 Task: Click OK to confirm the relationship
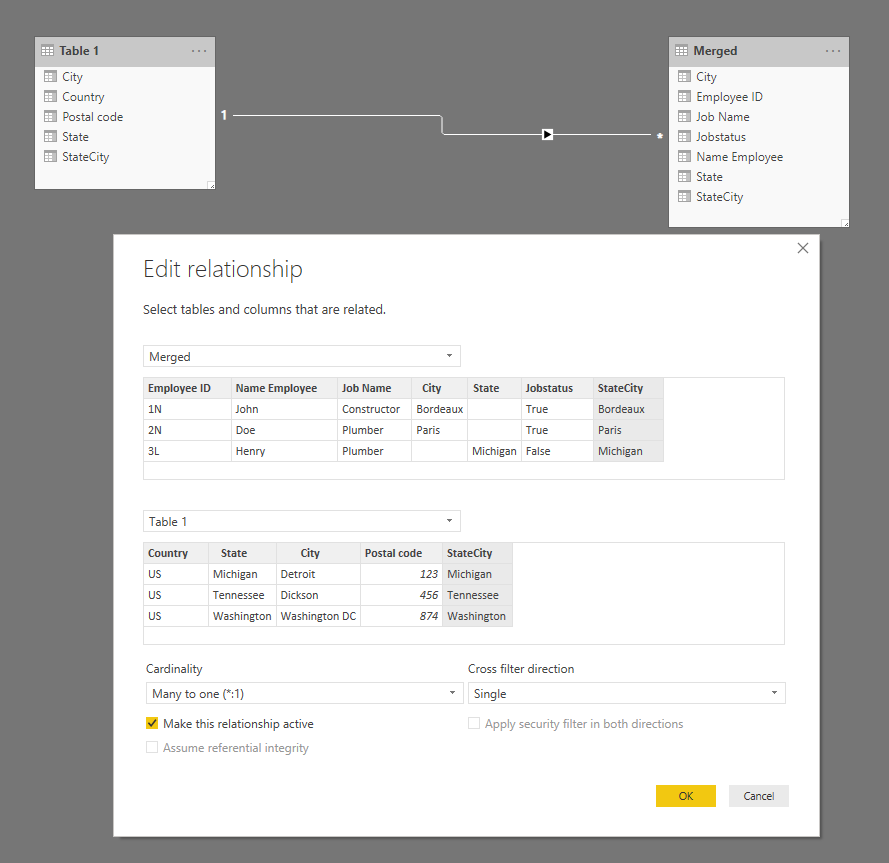pos(685,796)
